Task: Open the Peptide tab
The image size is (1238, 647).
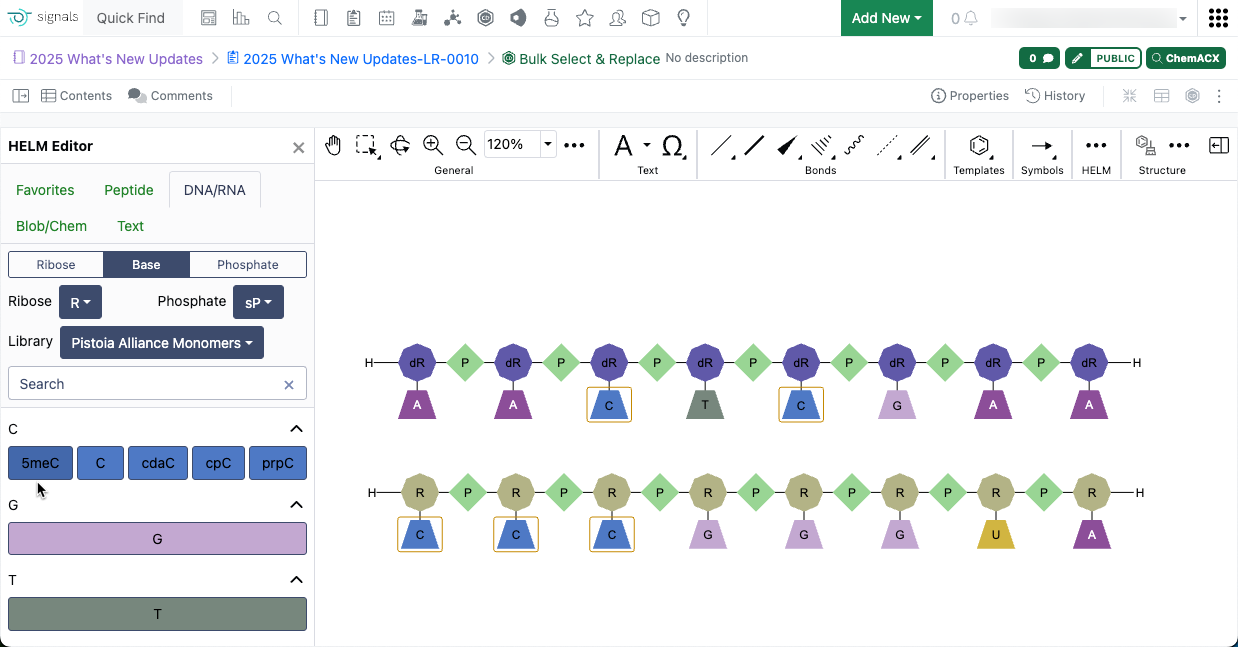Action: (129, 190)
